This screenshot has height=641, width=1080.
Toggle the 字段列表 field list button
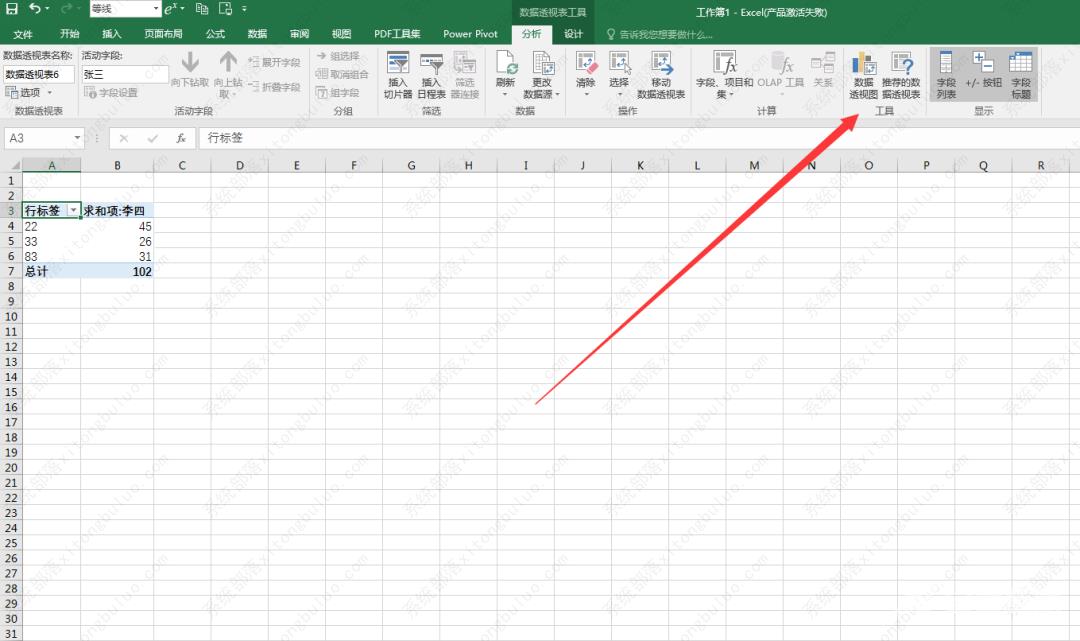946,74
